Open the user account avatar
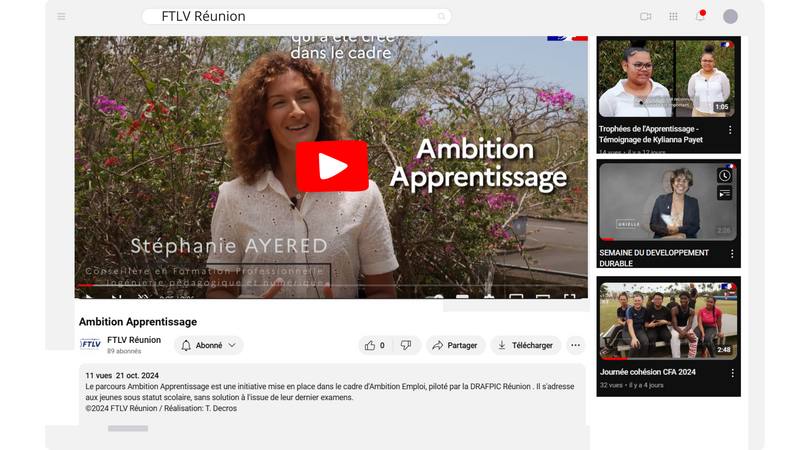The height and width of the screenshot is (450, 800). click(730, 16)
